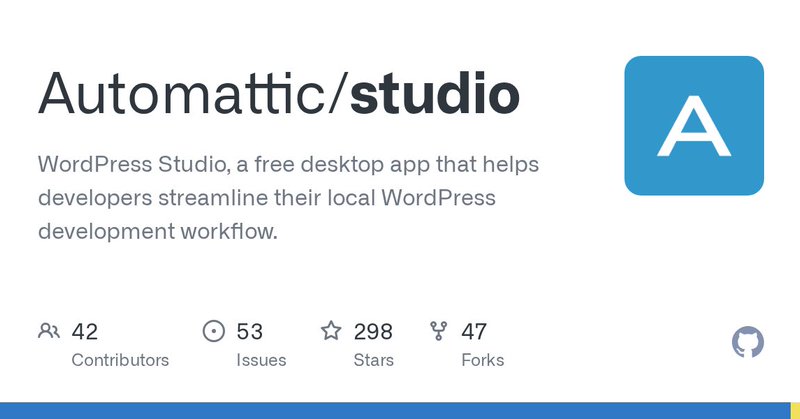Click the Contributors label
Screen dimensions: 800x419
point(120,360)
